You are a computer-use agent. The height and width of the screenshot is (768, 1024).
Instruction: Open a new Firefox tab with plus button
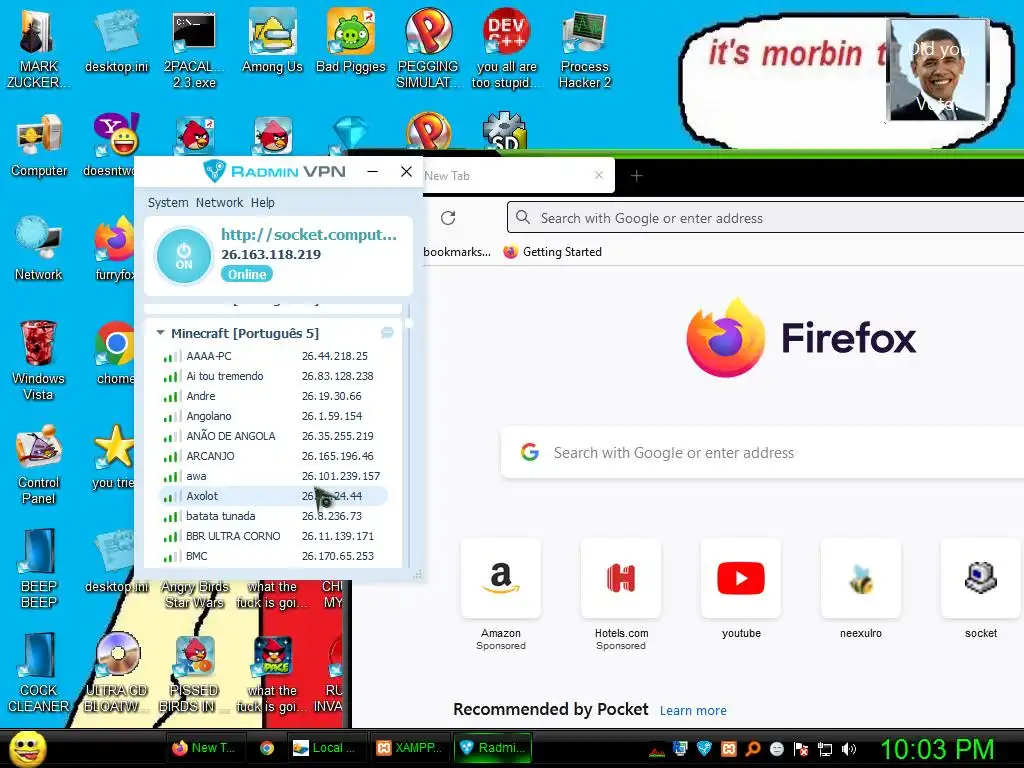pos(637,176)
